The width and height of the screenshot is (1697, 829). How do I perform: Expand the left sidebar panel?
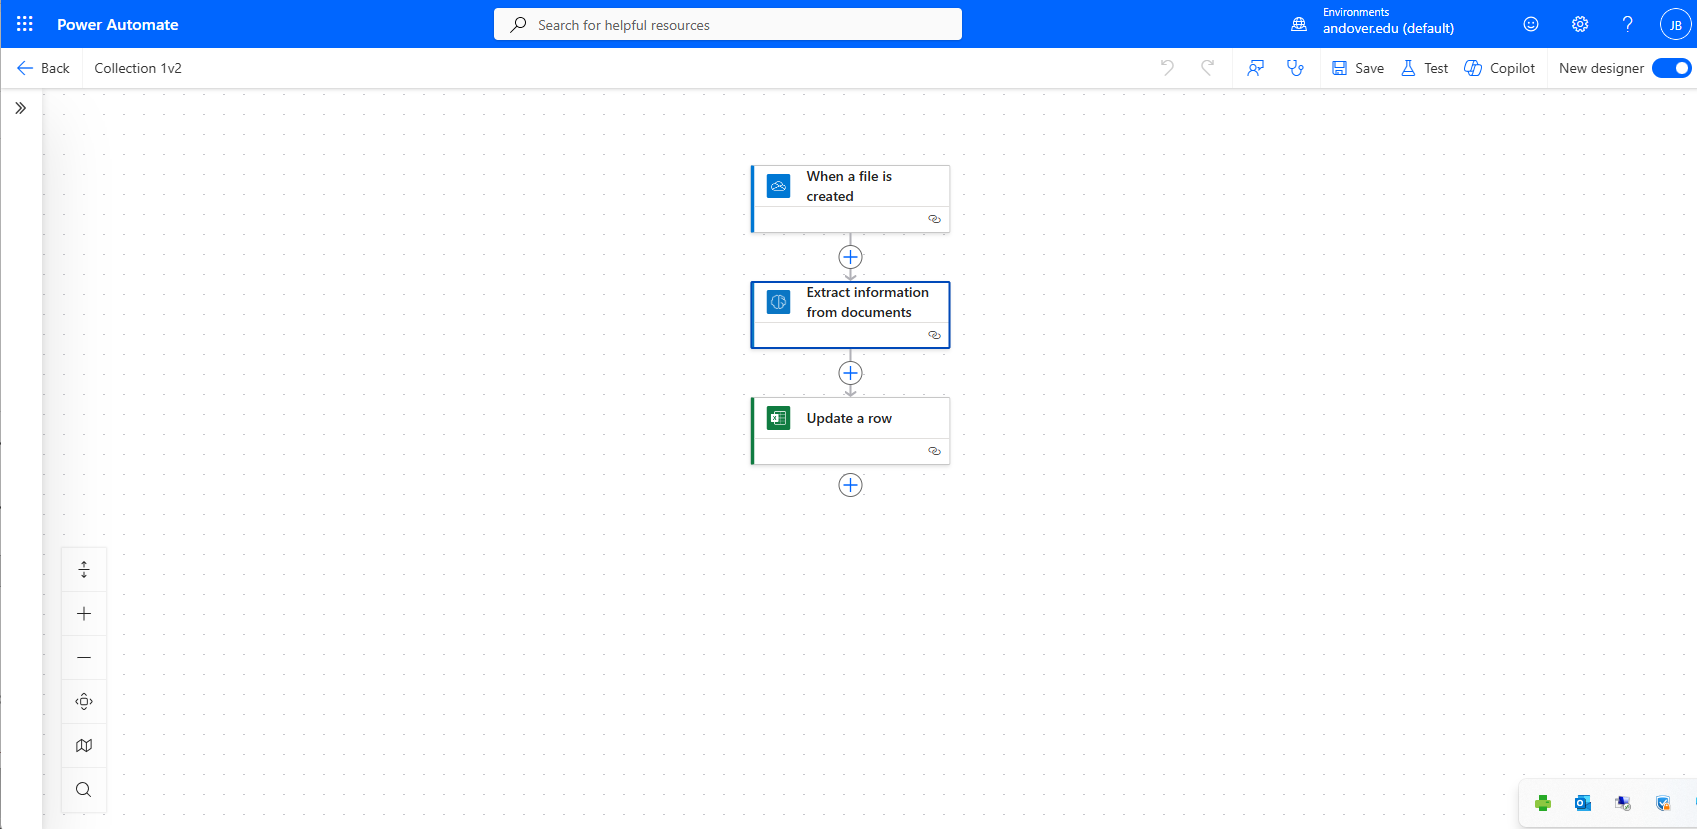coord(21,108)
